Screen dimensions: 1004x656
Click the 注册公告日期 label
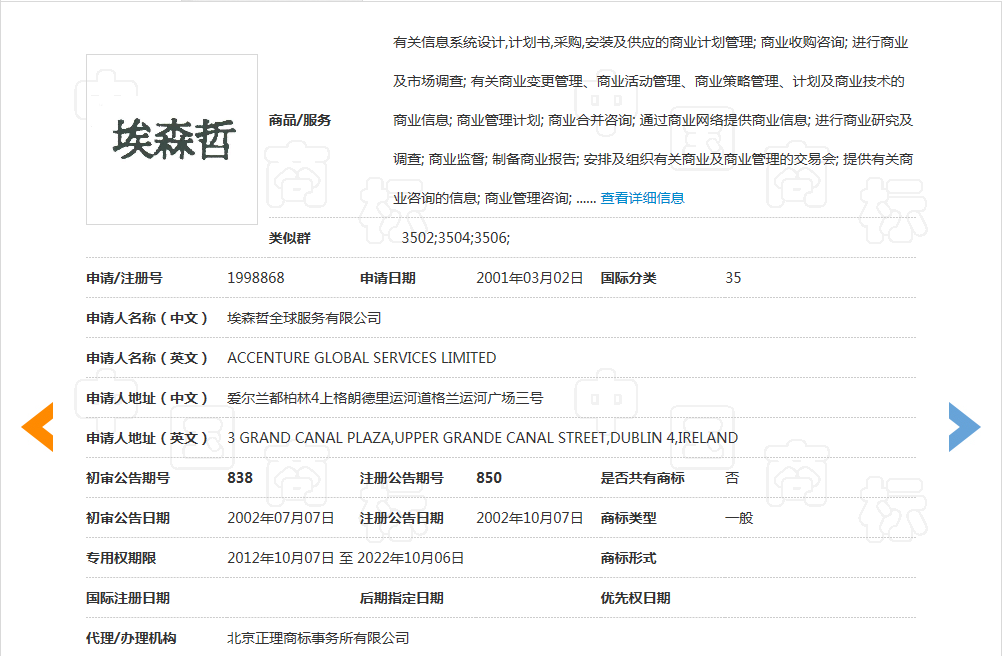[x=402, y=518]
